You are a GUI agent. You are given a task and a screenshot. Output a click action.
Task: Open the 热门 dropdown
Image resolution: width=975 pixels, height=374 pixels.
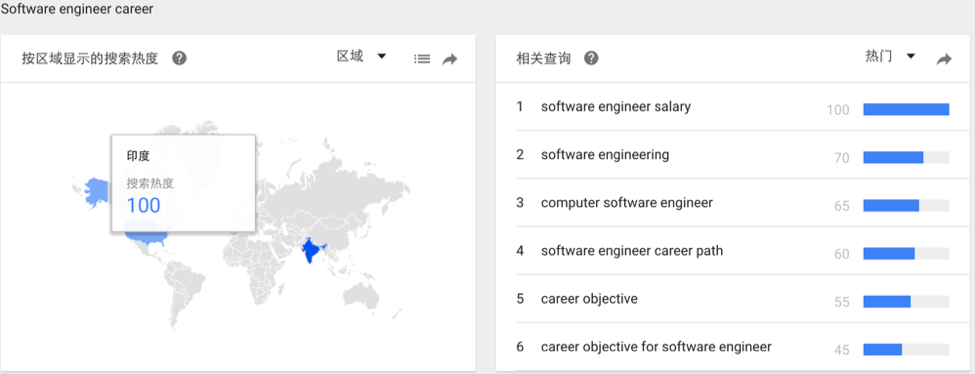(890, 57)
